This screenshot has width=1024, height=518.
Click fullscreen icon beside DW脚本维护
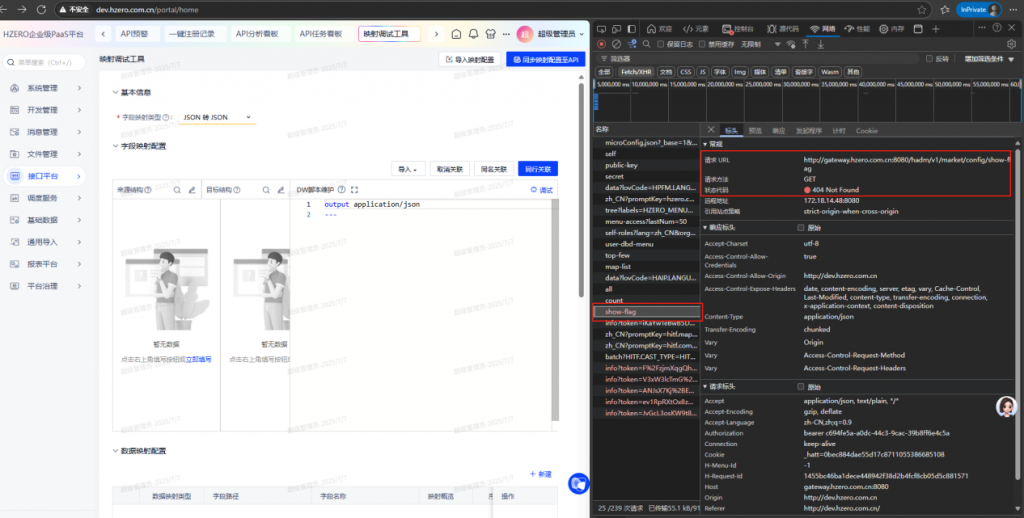tap(356, 188)
